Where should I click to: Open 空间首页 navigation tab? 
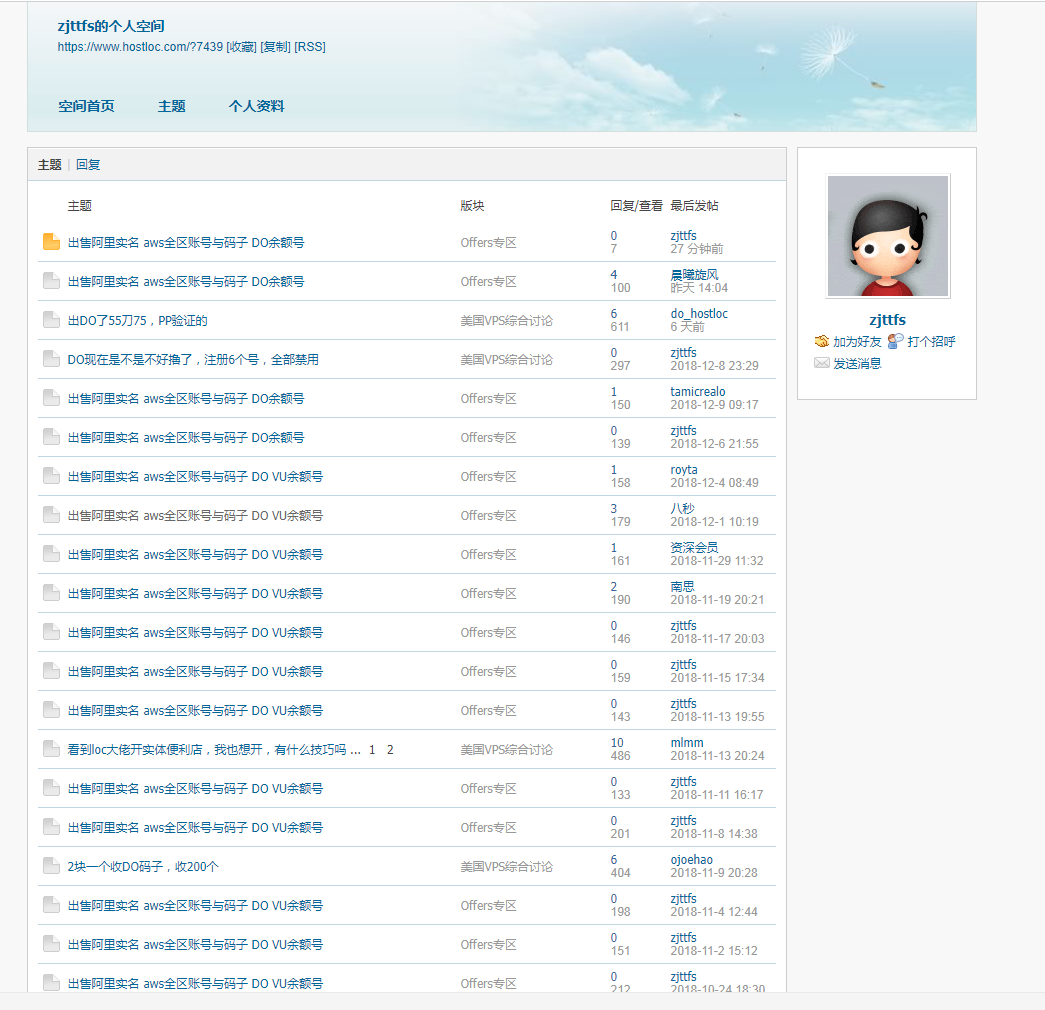pyautogui.click(x=86, y=106)
